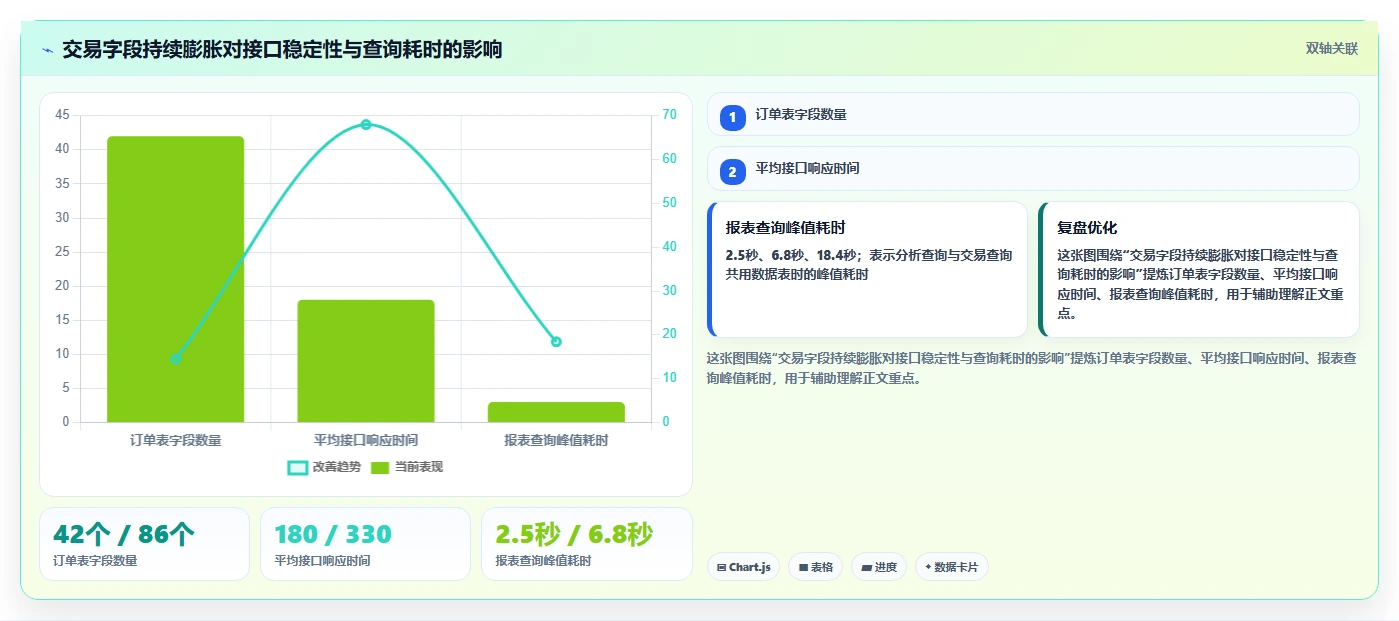Image resolution: width=1399 pixels, height=621 pixels.
Task: Click the line peak point above 平均接口响应时间
Action: pos(366,125)
